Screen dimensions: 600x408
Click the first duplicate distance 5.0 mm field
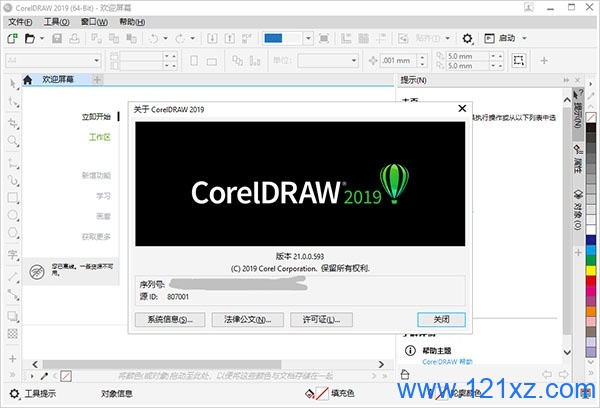468,56
